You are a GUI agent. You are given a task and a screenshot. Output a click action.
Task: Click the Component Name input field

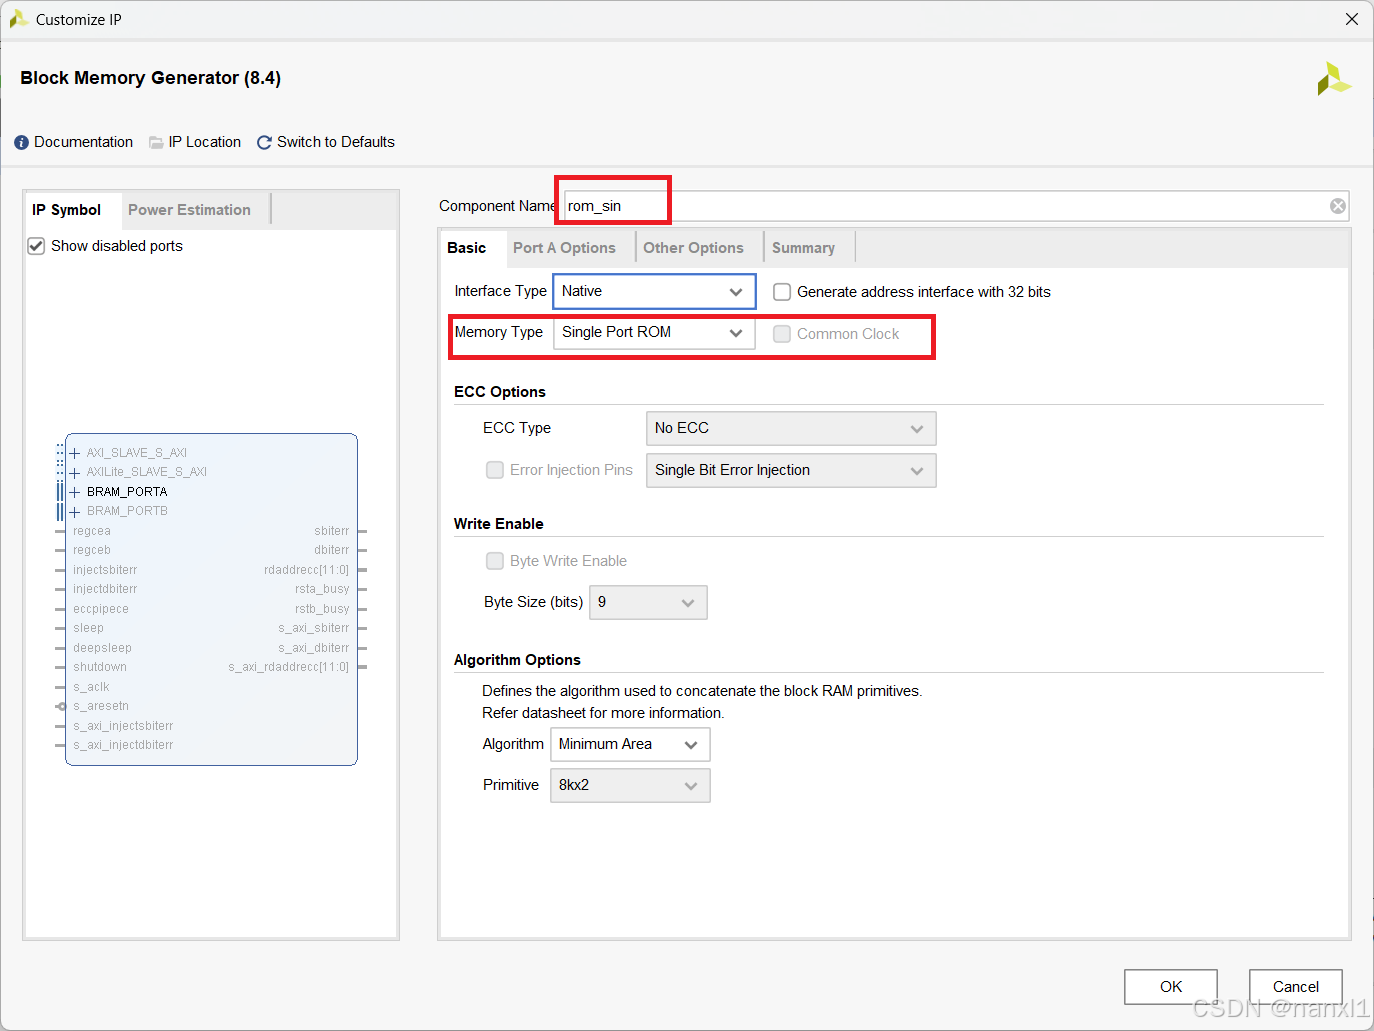point(956,206)
